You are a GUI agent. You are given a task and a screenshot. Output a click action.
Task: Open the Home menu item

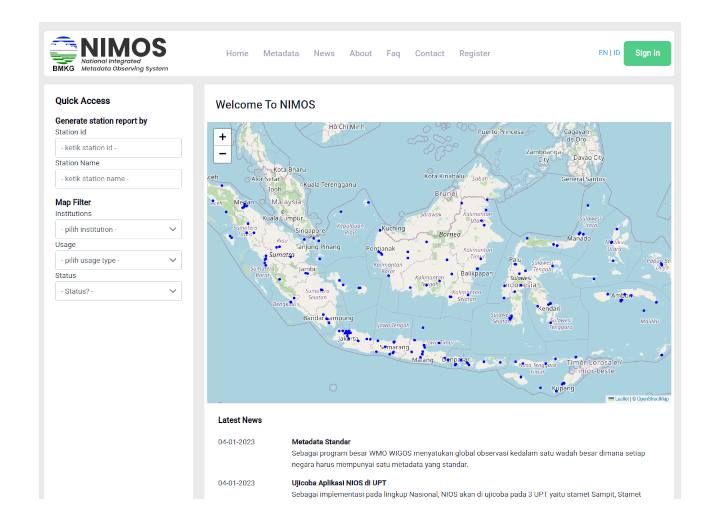click(237, 54)
